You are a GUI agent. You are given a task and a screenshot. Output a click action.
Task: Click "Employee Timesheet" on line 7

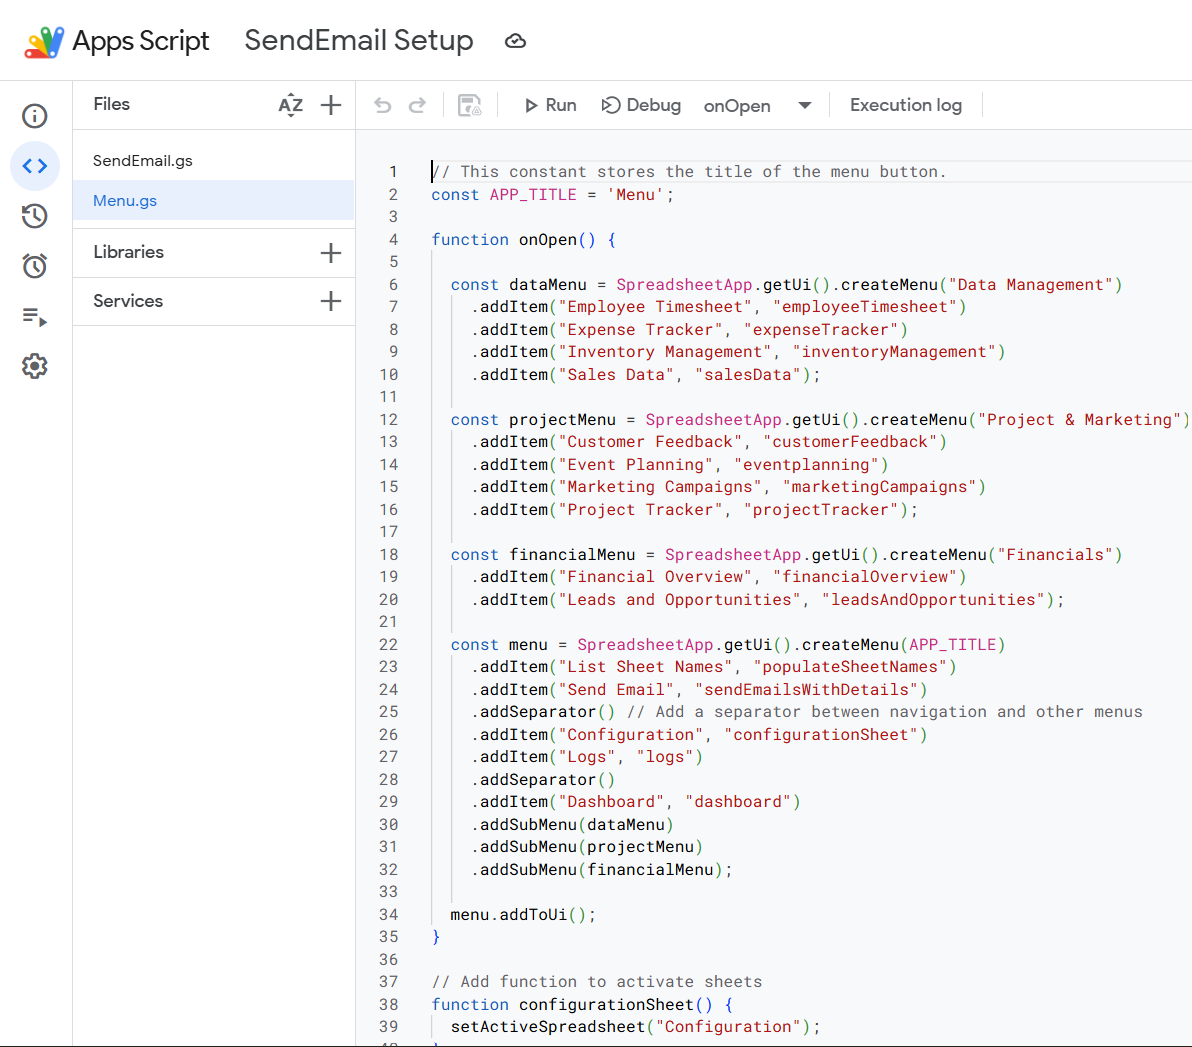click(x=655, y=307)
